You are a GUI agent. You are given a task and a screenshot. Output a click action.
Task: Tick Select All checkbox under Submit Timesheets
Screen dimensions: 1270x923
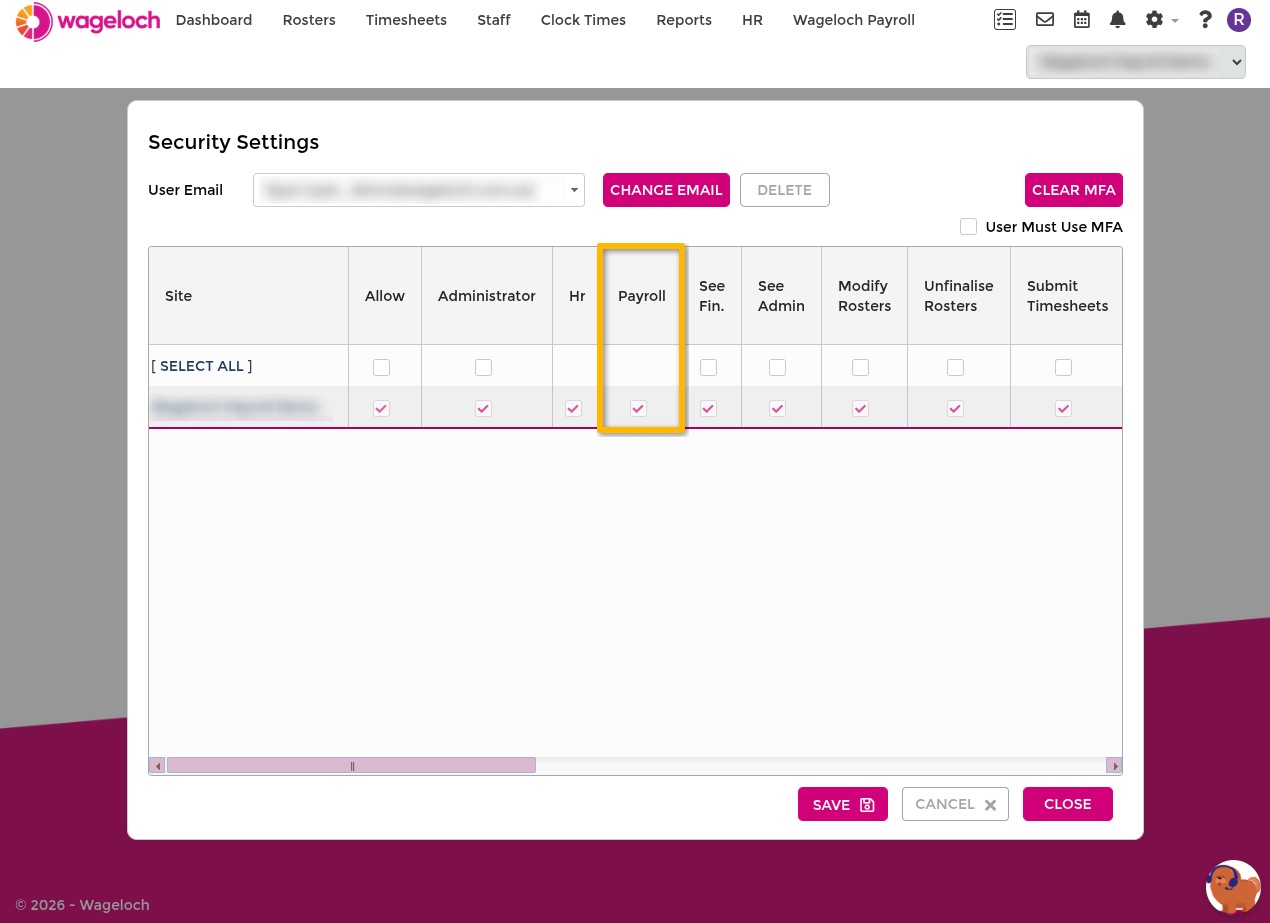(x=1063, y=367)
